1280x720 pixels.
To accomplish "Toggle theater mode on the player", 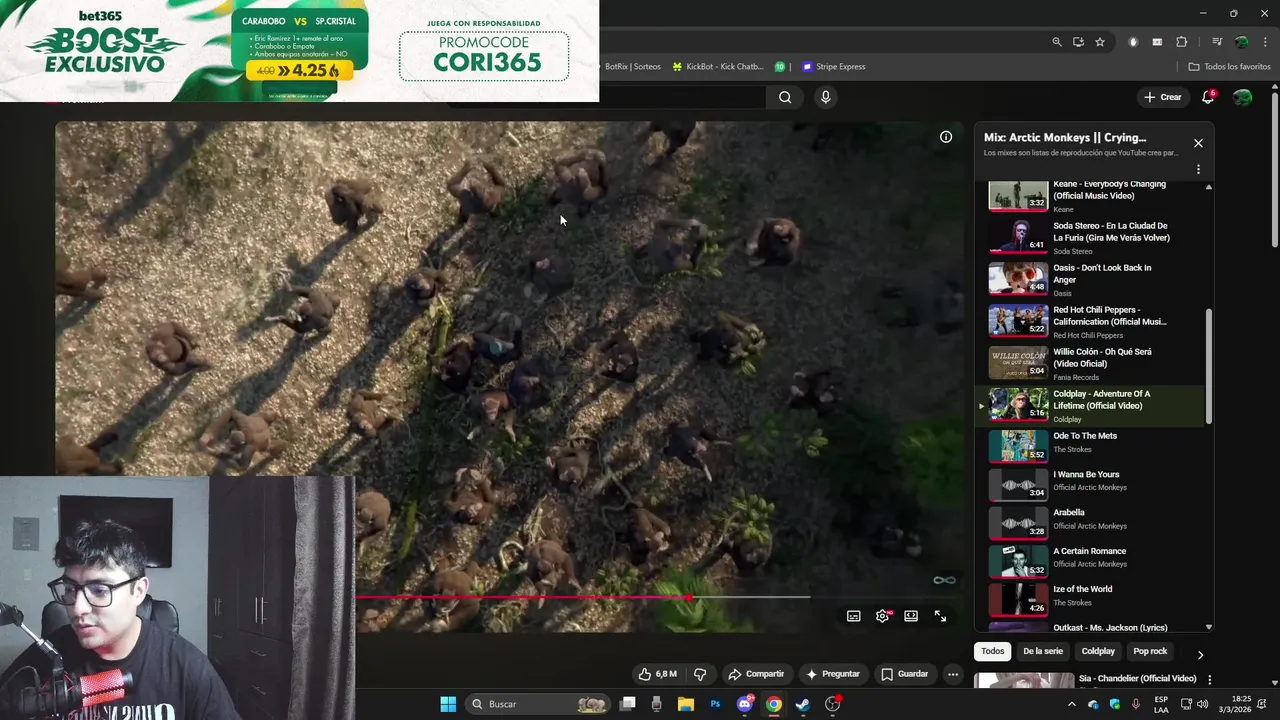I will (x=911, y=616).
